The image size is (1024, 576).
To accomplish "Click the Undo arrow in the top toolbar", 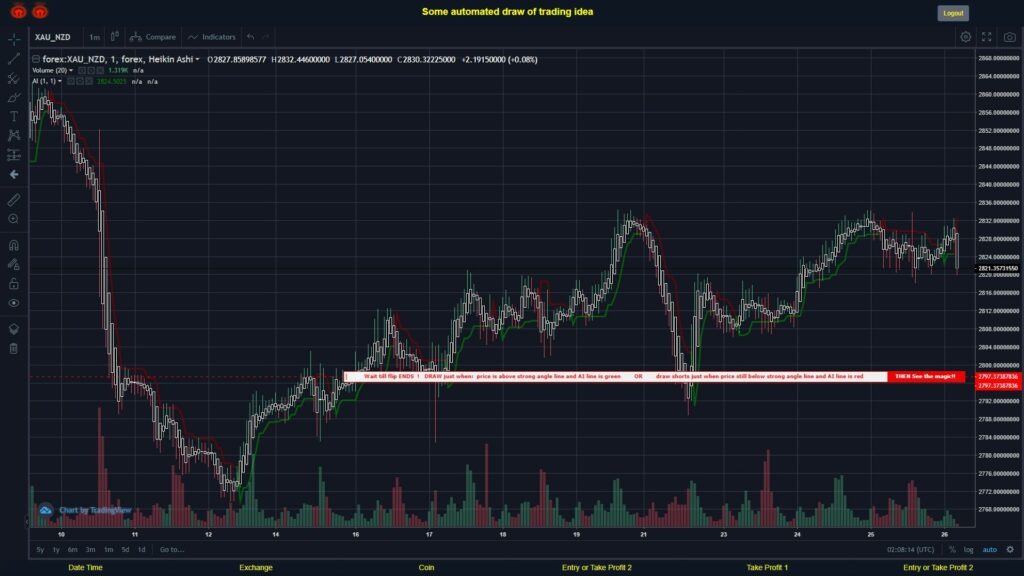I will click(x=250, y=37).
